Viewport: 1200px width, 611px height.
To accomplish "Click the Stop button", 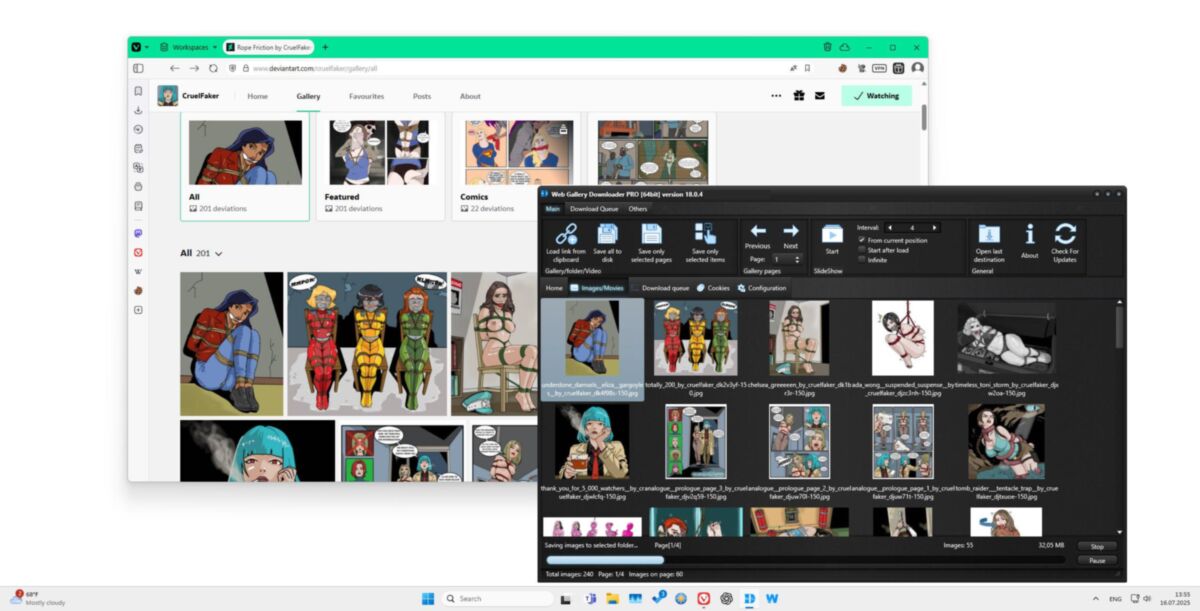I will (x=1097, y=546).
